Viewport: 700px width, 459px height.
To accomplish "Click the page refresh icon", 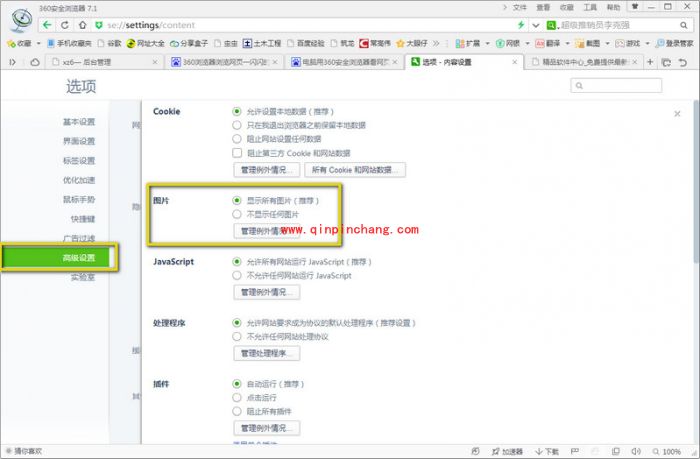I will [66, 24].
